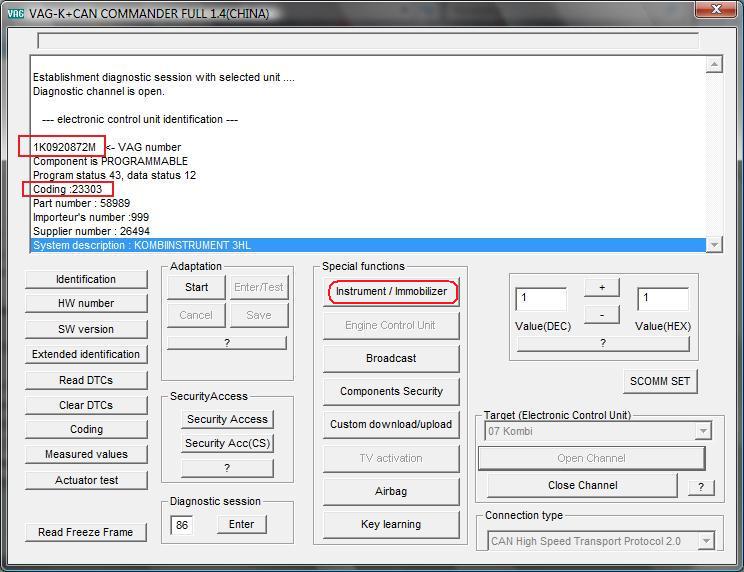Select 'Diagnostic channel is open.' line
This screenshot has width=744, height=572.
(x=99, y=92)
